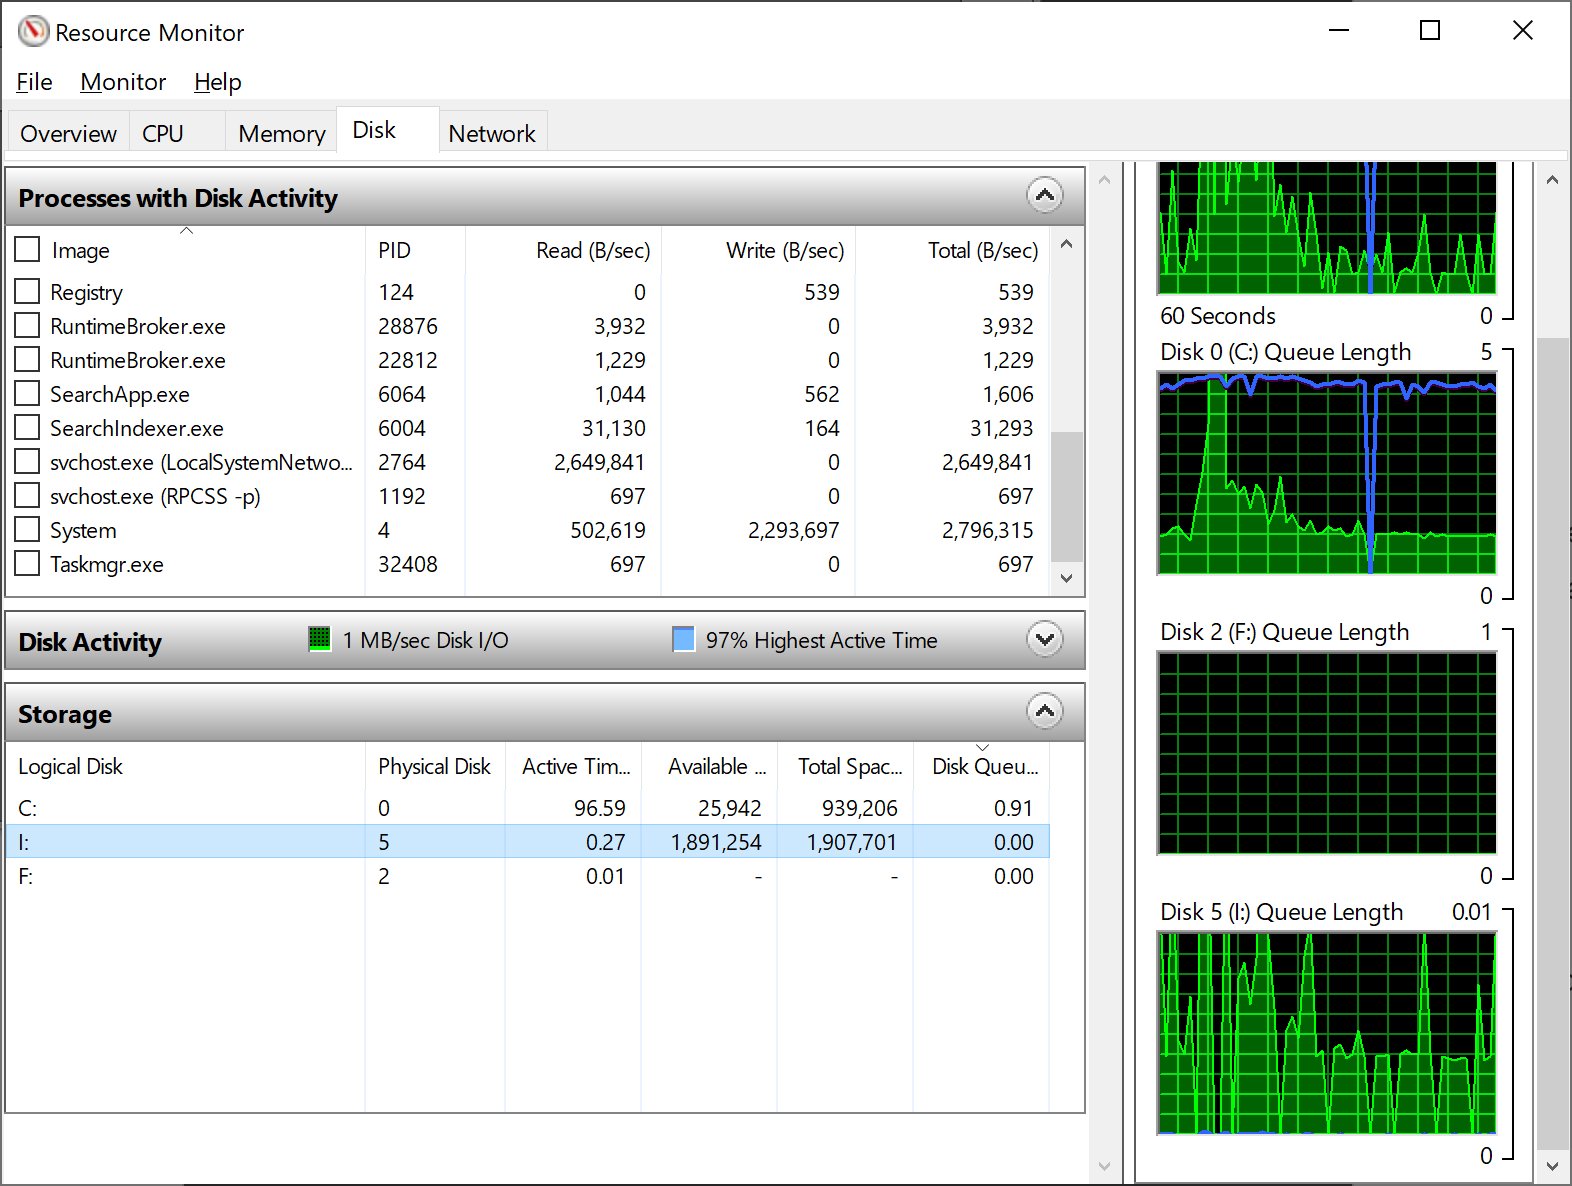Screen dimensions: 1572x1186
Task: Select the I: logical disk row
Action: (x=527, y=841)
